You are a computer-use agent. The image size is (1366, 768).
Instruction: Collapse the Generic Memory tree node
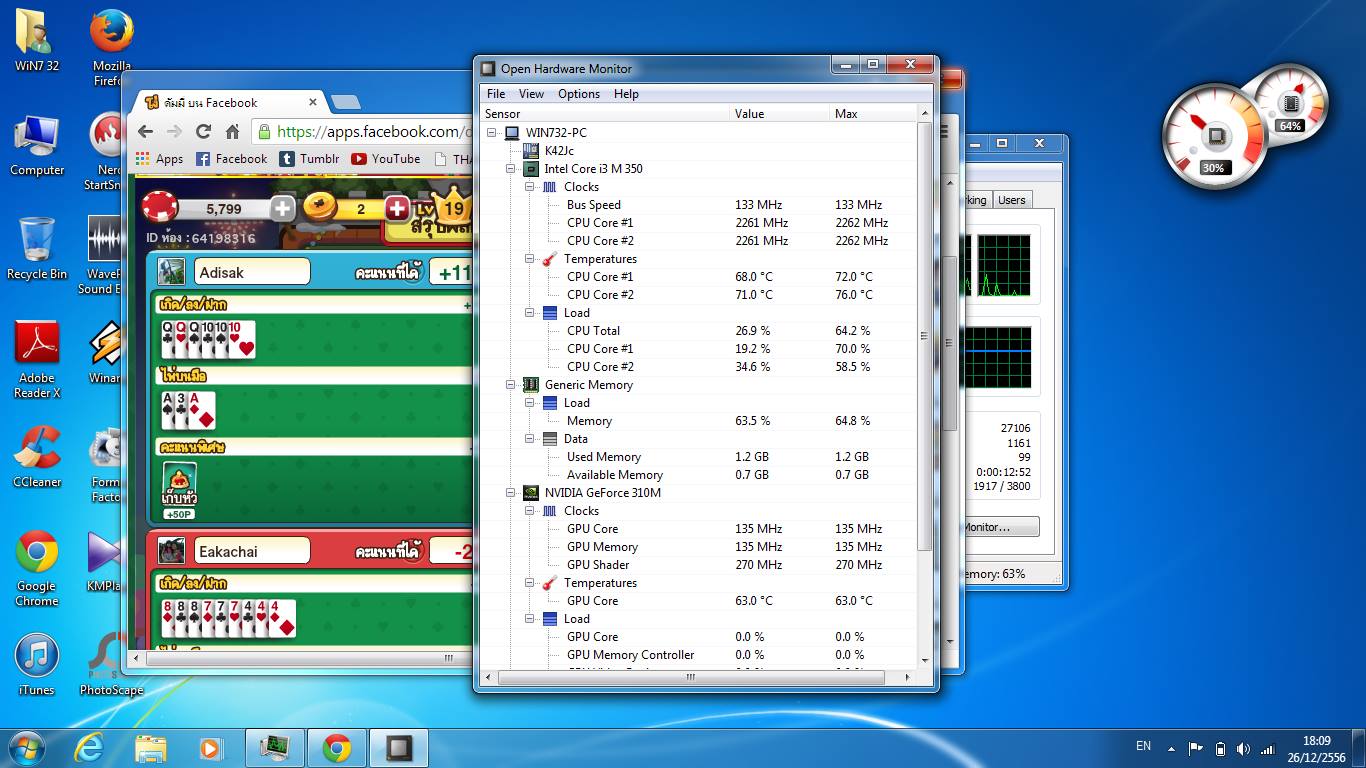(x=511, y=385)
